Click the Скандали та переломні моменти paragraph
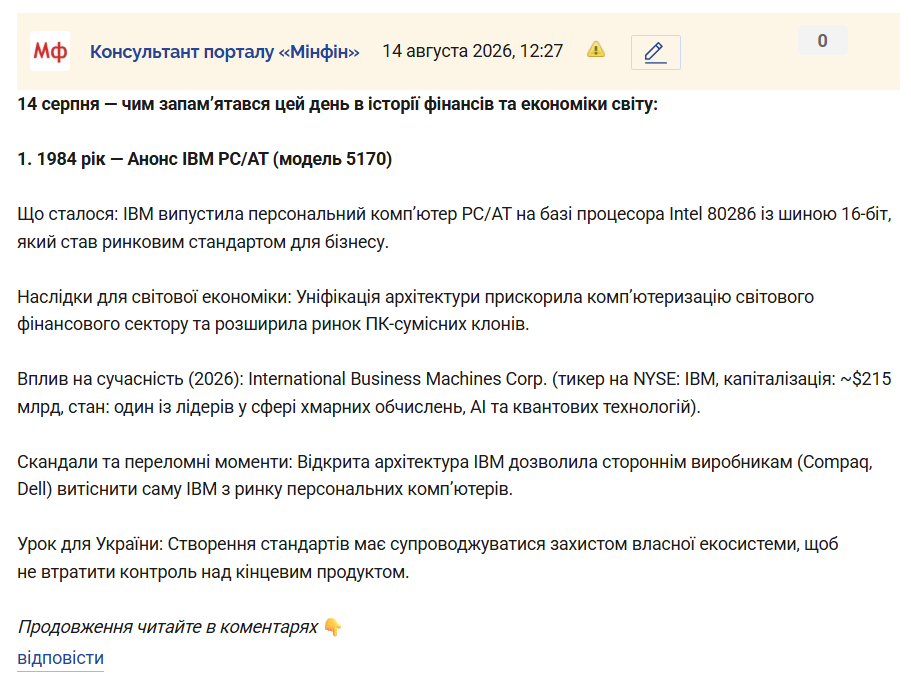Screen dimensions: 911x683 click(445, 475)
